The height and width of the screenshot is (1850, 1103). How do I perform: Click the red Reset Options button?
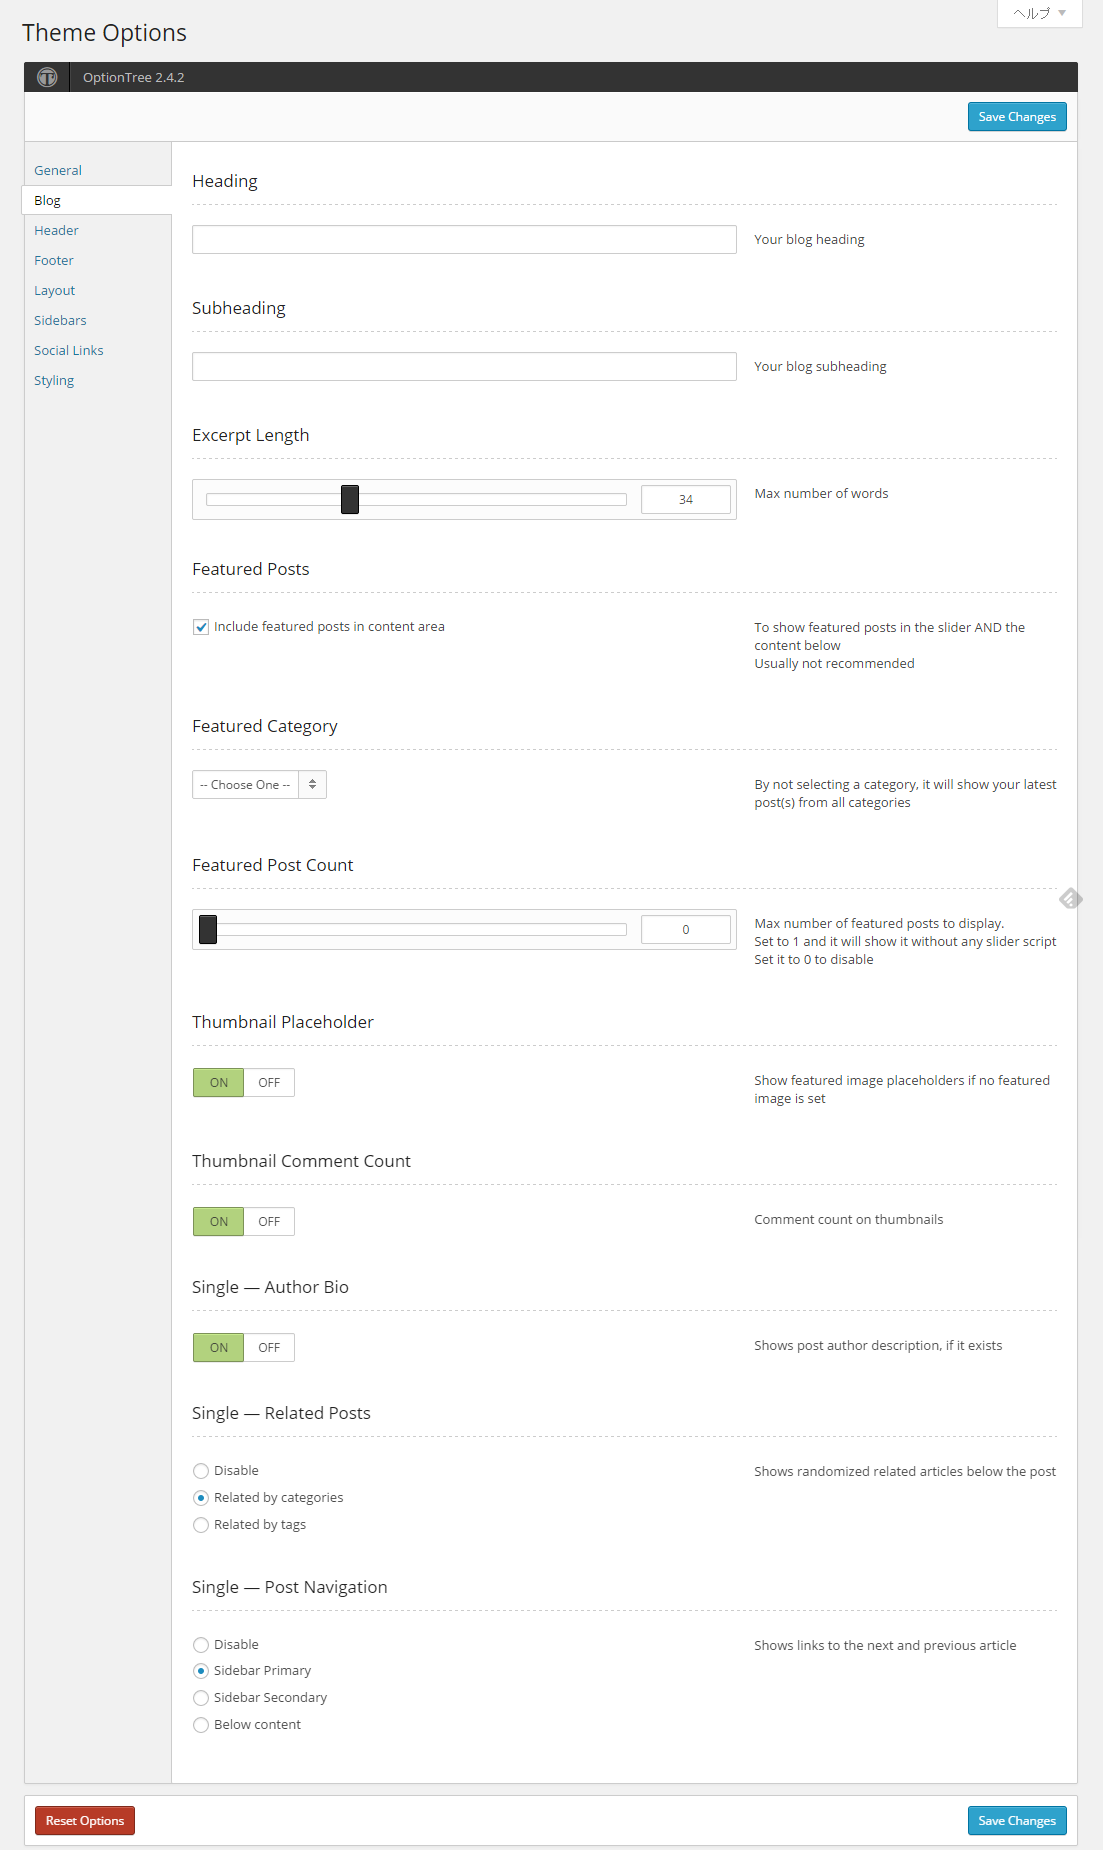[x=85, y=1821]
